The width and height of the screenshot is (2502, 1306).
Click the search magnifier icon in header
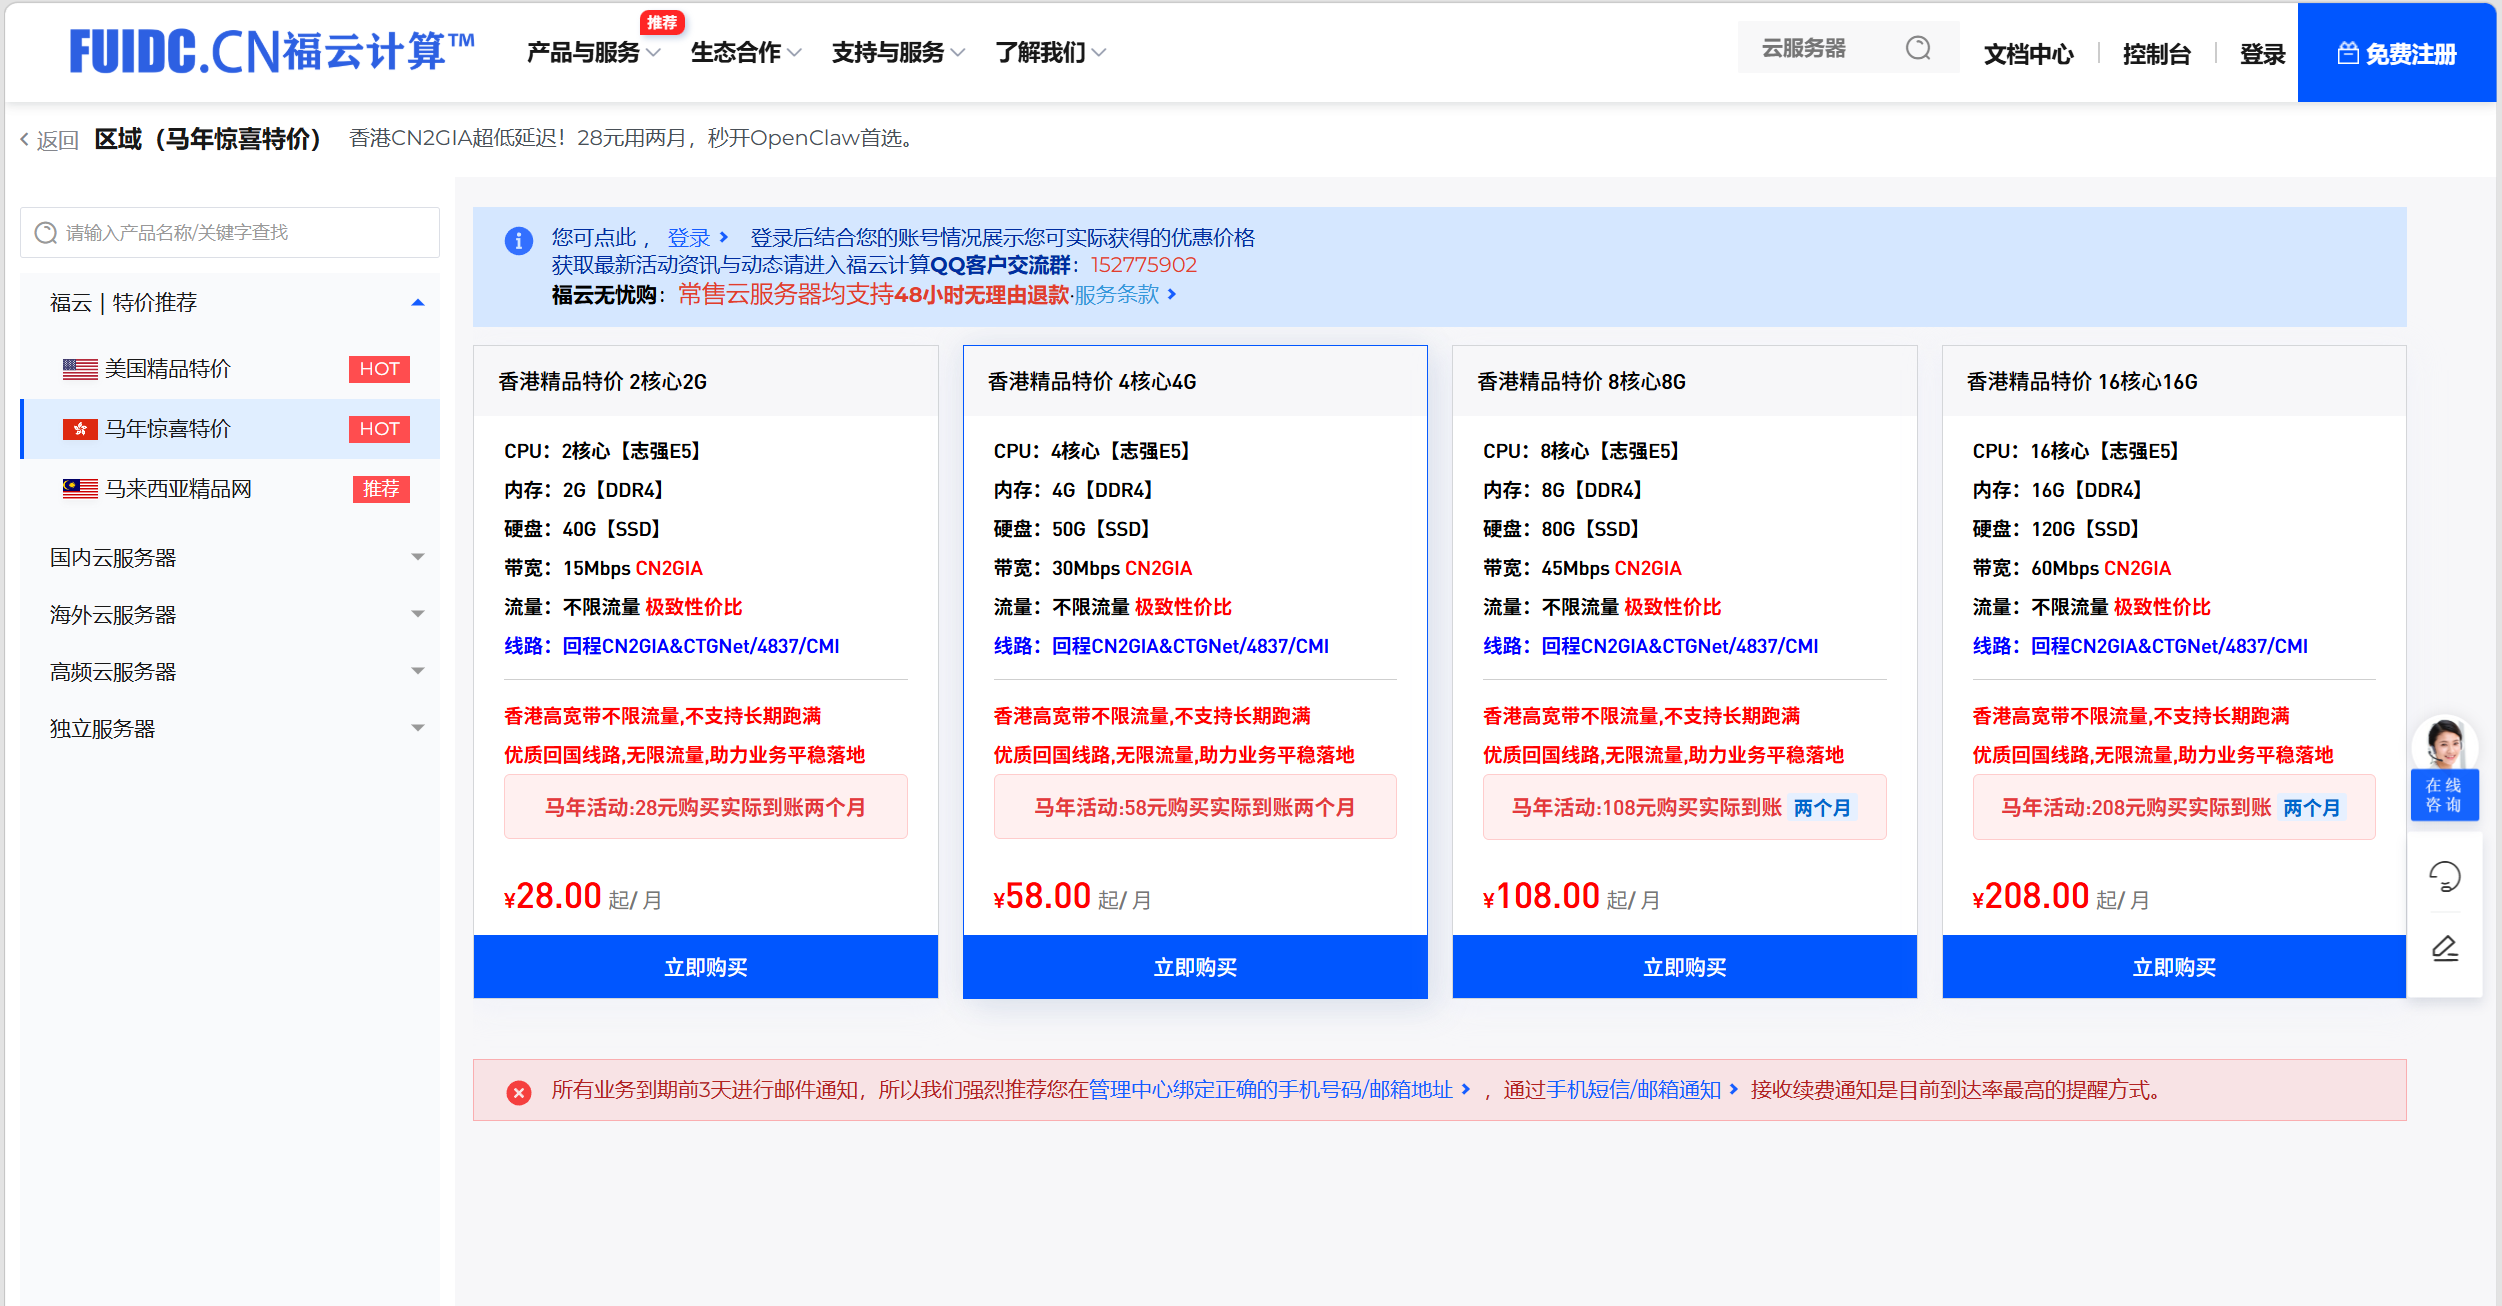pos(1917,48)
